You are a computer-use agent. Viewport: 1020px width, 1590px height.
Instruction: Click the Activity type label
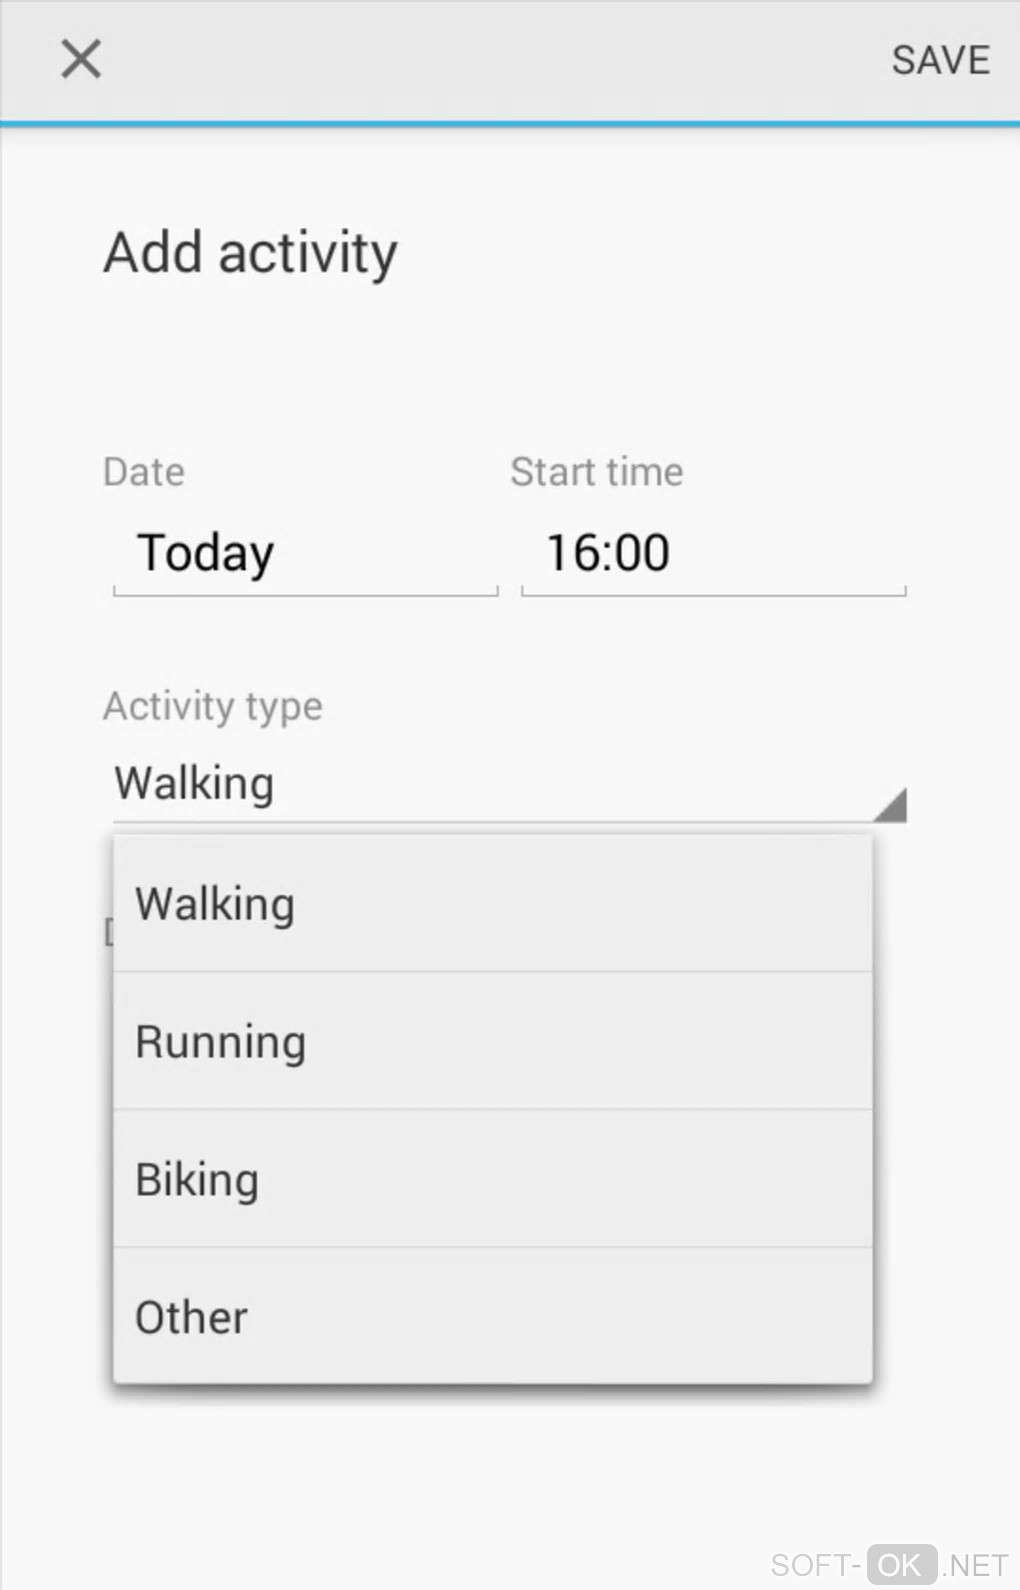213,706
